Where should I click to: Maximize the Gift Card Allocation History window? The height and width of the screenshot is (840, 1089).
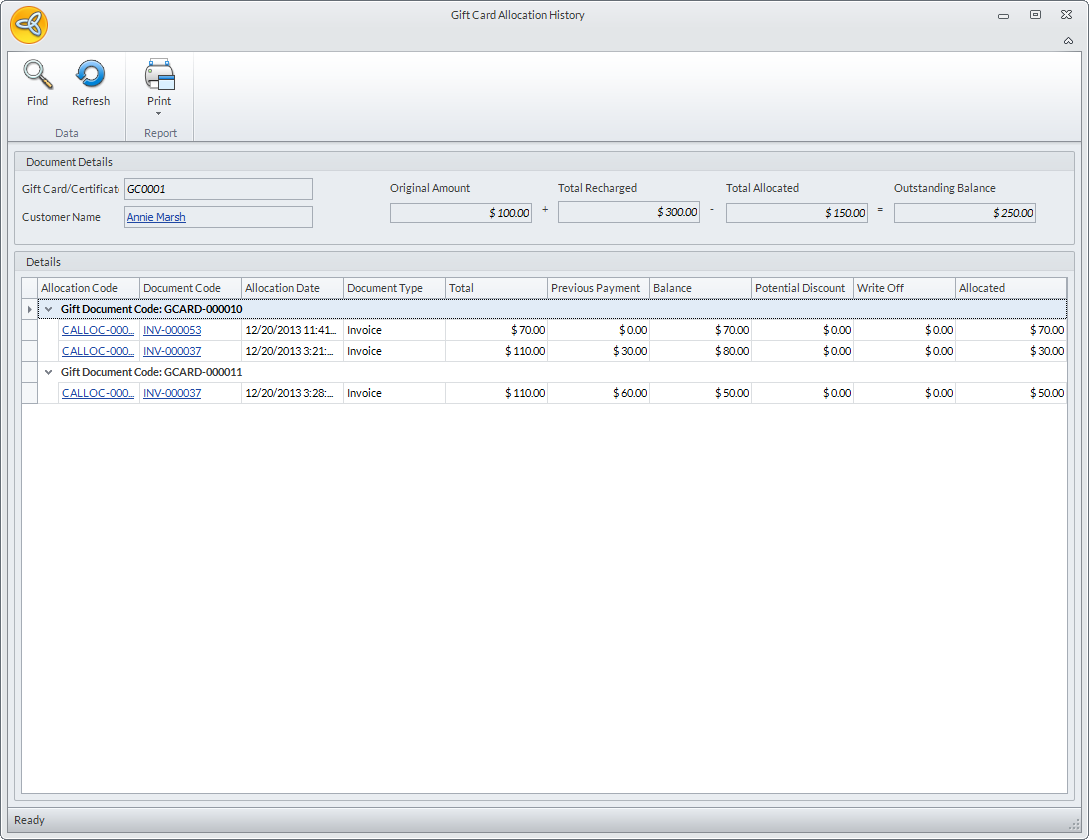coord(1035,15)
